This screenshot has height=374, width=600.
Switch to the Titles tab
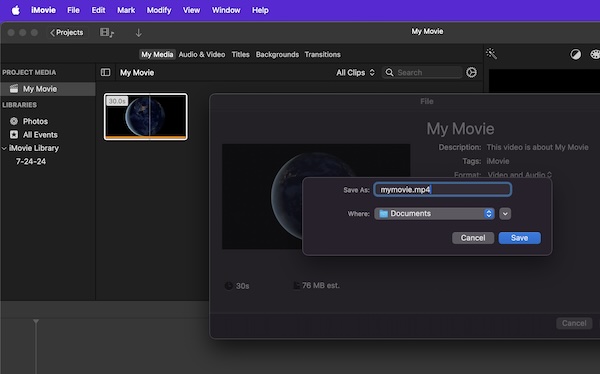coord(240,54)
